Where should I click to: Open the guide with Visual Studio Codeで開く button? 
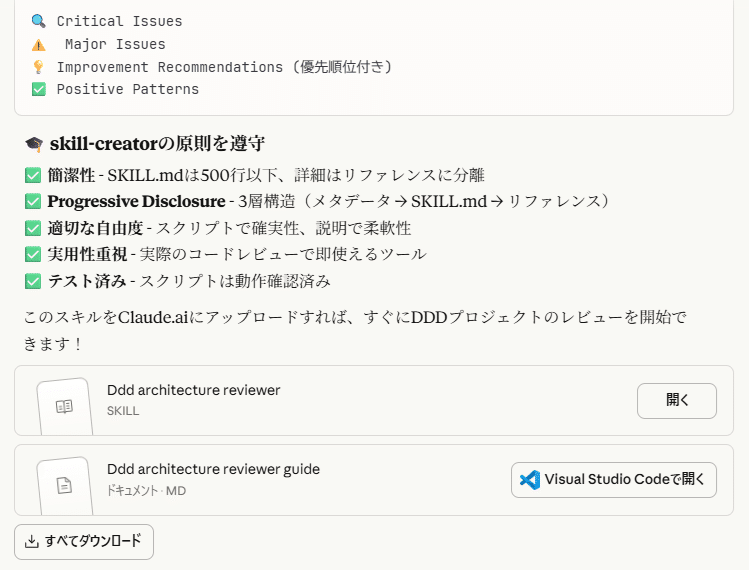(x=614, y=480)
